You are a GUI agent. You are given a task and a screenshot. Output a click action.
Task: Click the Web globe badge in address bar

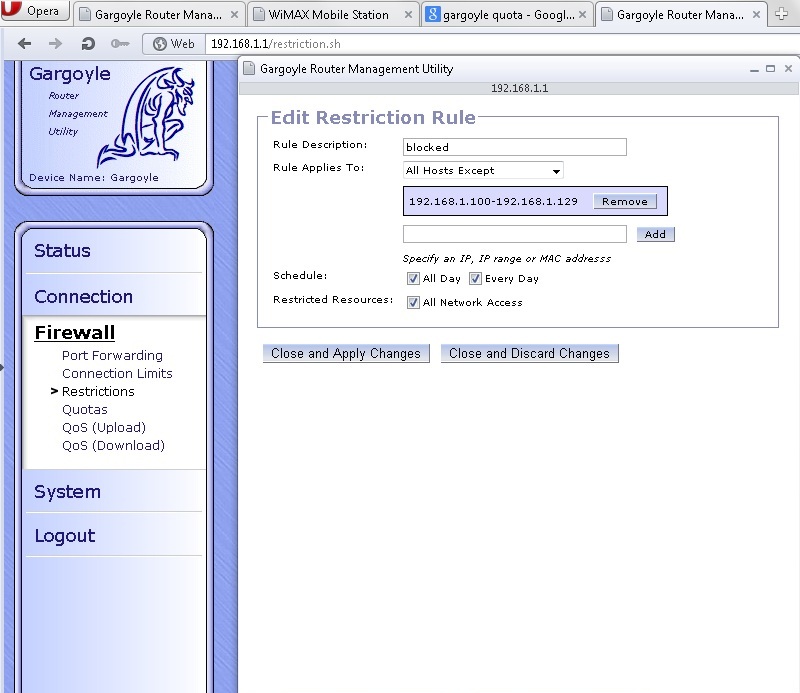[x=174, y=44]
